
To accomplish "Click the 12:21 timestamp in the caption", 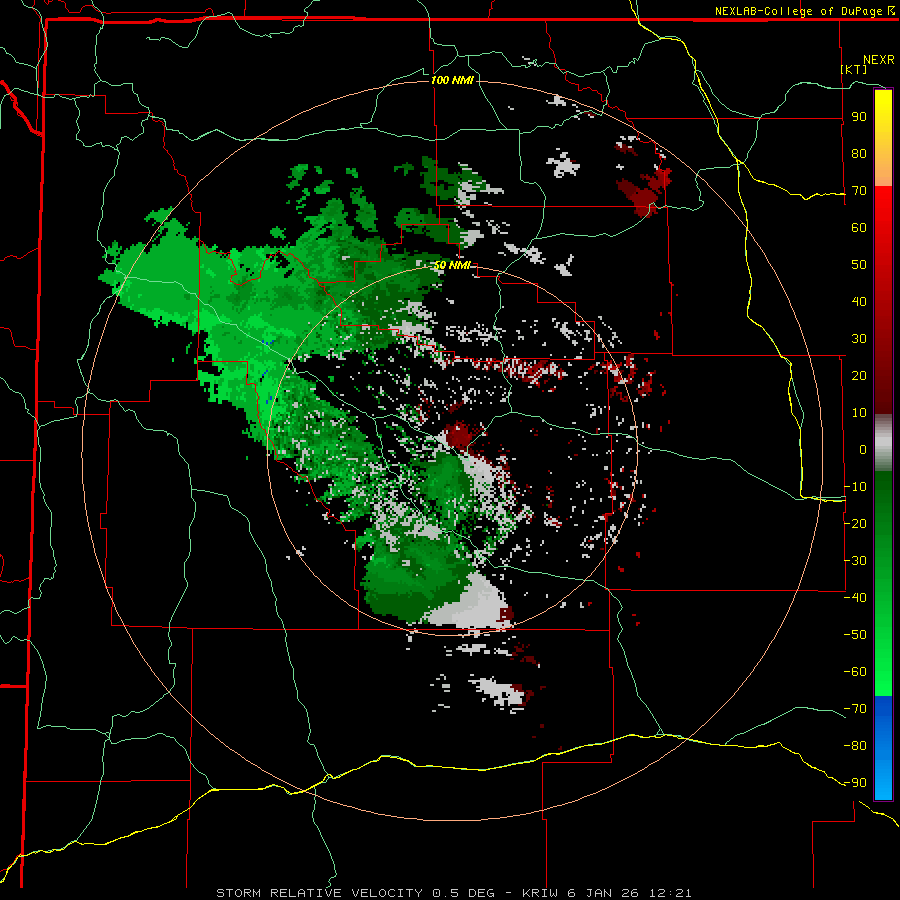I will 670,893.
